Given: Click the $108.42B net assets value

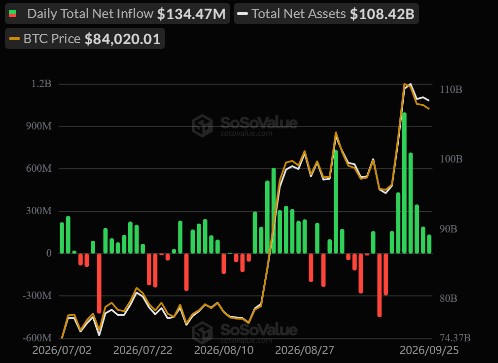Looking at the screenshot, I should coord(382,14).
